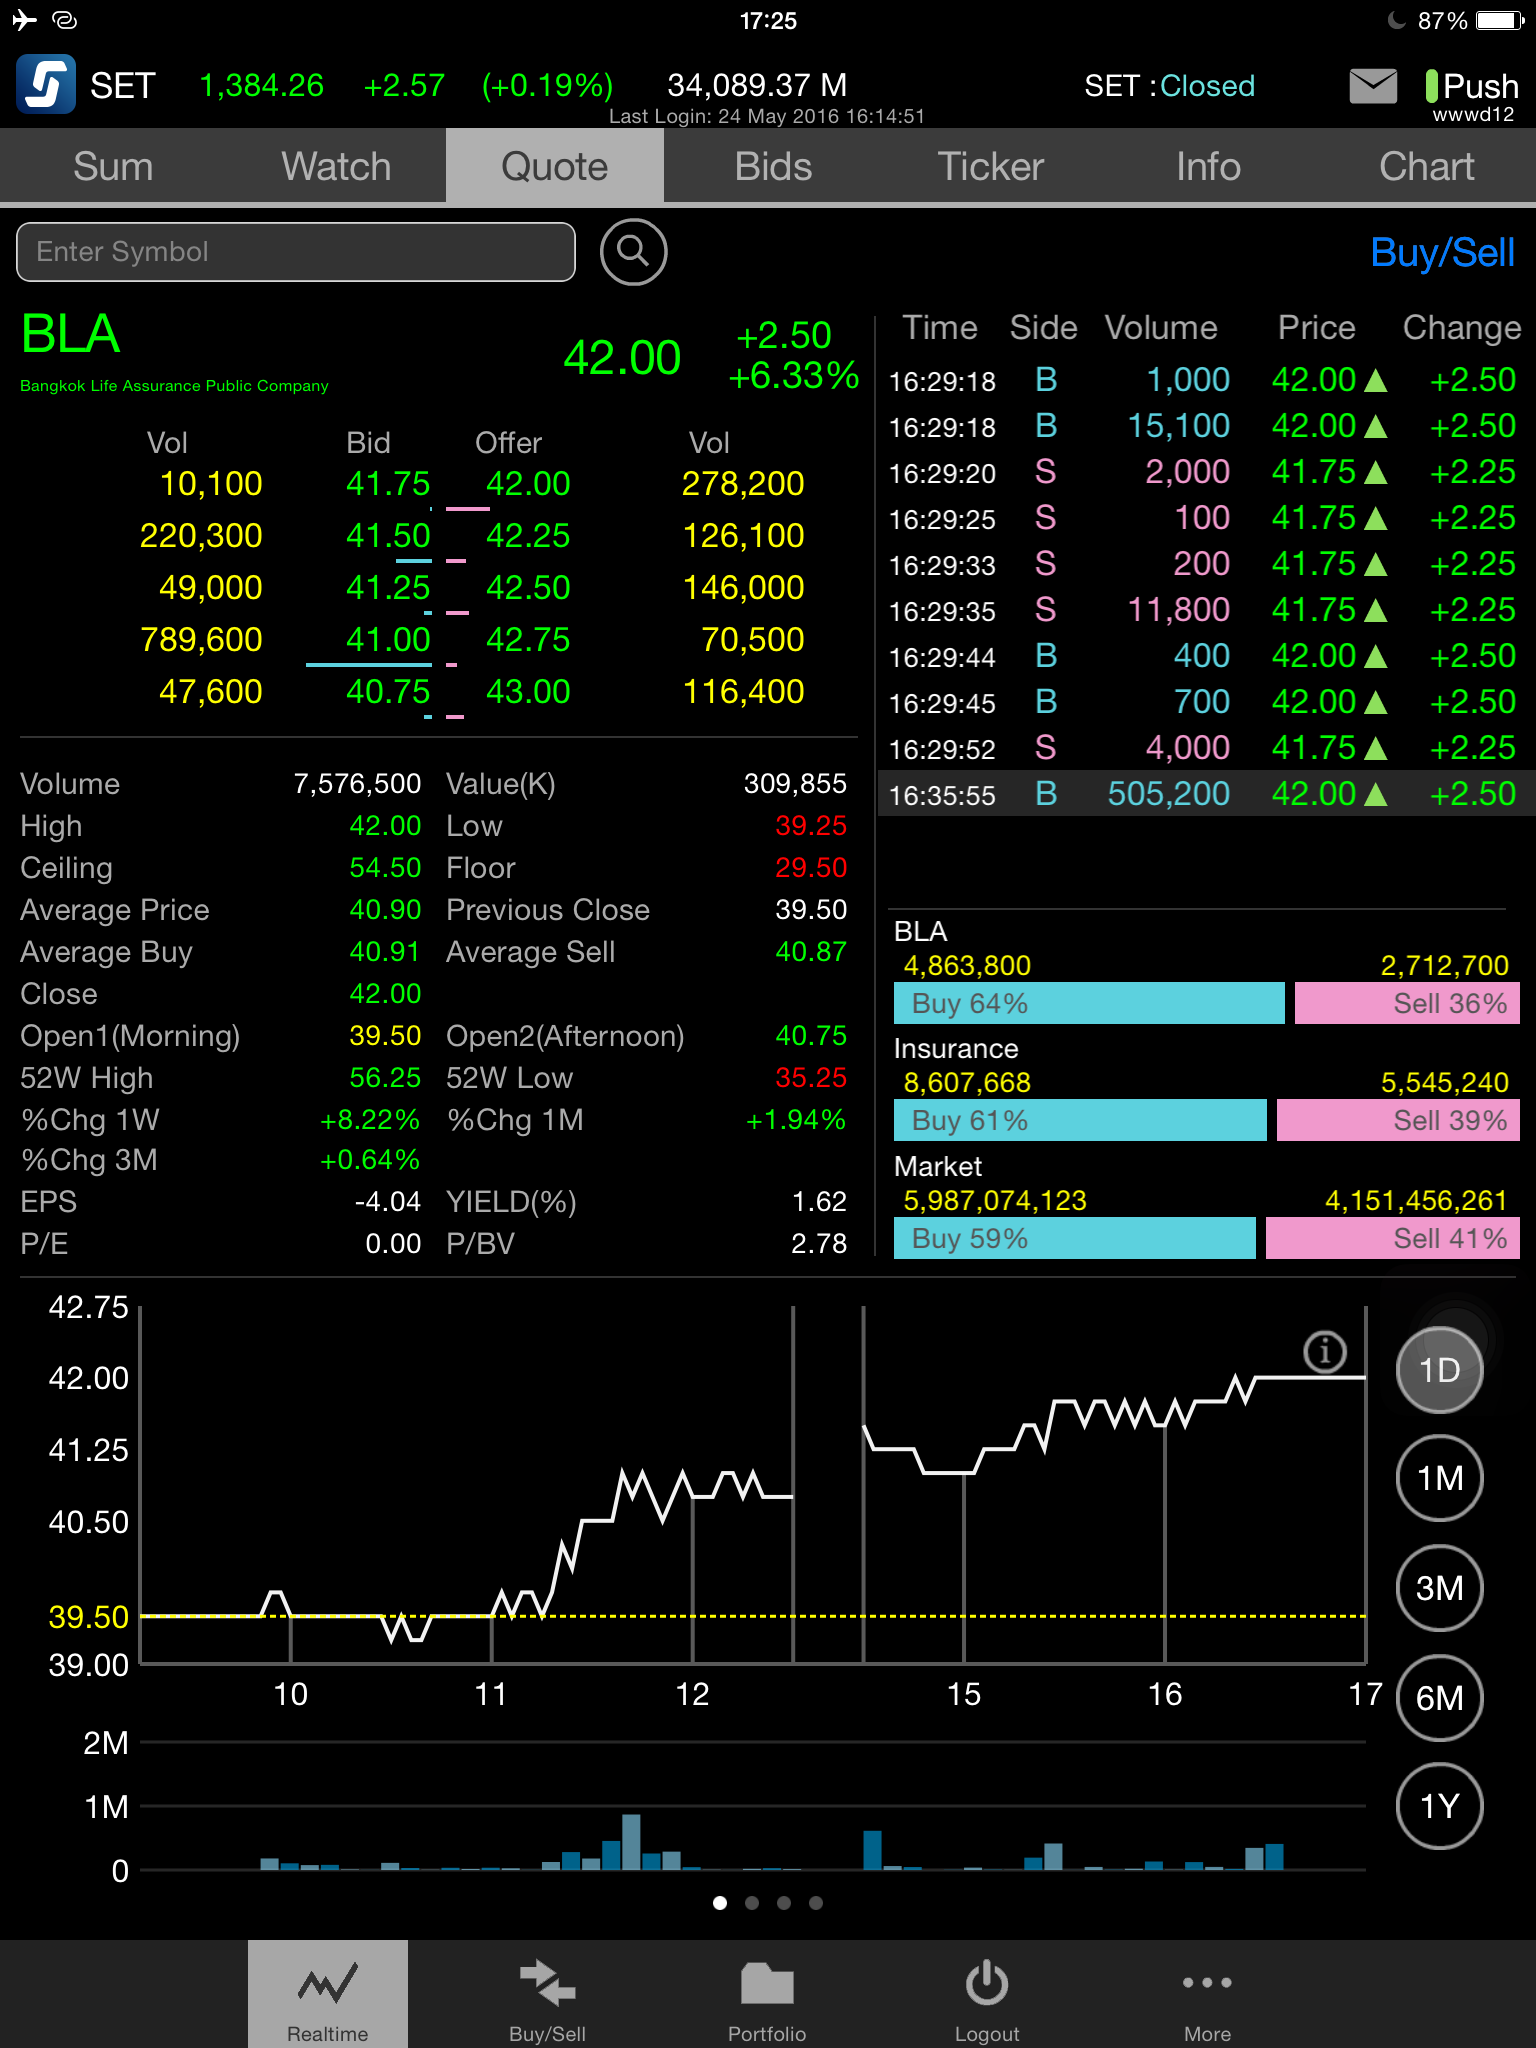Tap the 52W High value 56.25
1536x2048 pixels.
click(x=385, y=1078)
